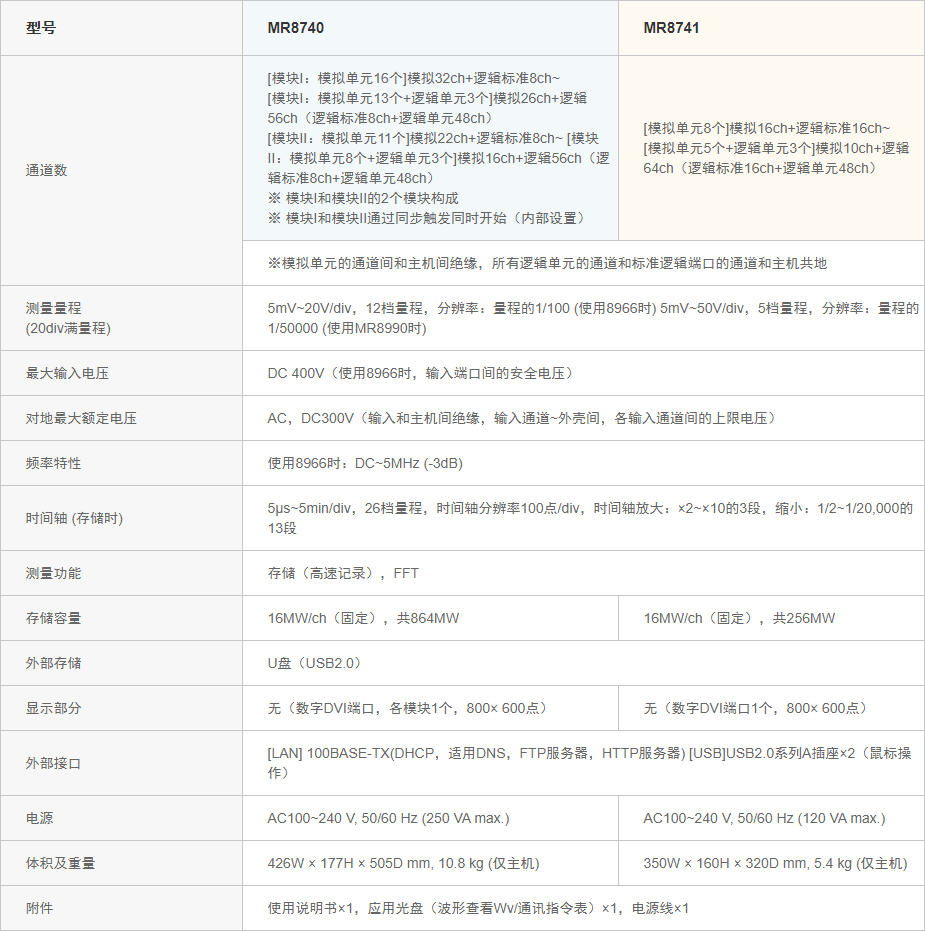The image size is (925, 932).
Task: Click the 测量功能 row label
Action: click(54, 574)
